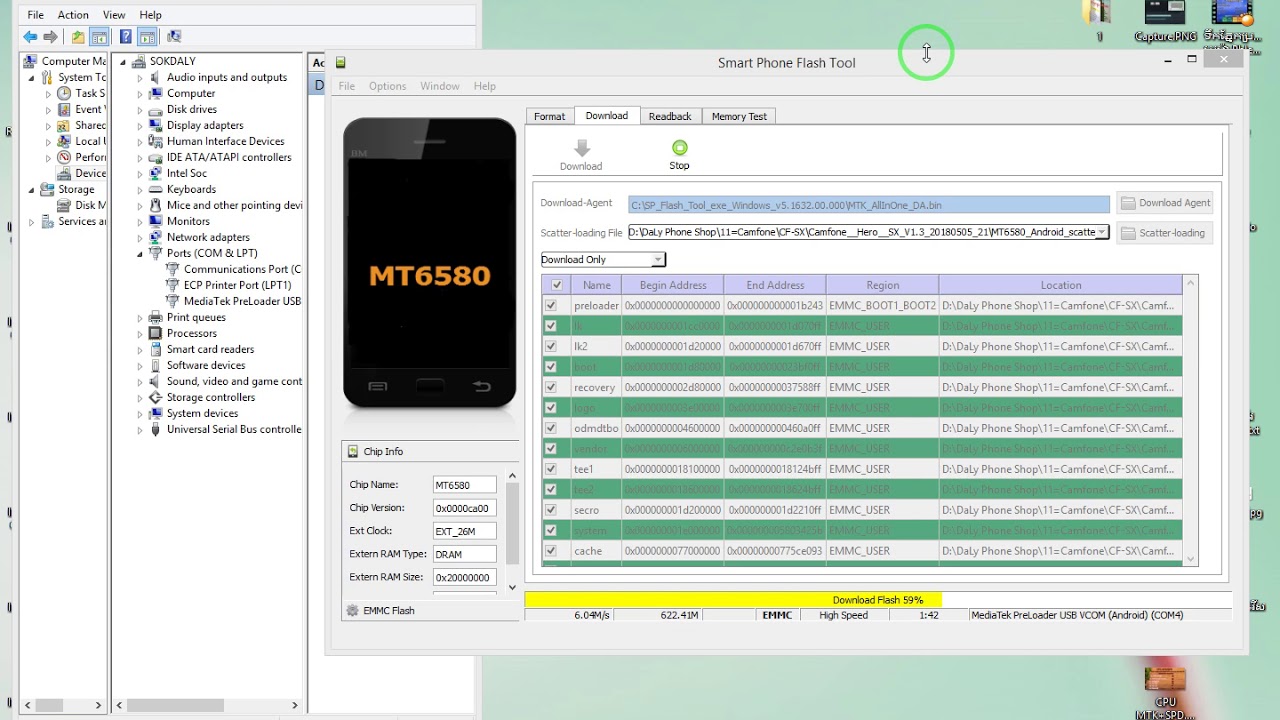Select the Event Viewer tree item
This screenshot has height=720, width=1280.
tap(89, 109)
